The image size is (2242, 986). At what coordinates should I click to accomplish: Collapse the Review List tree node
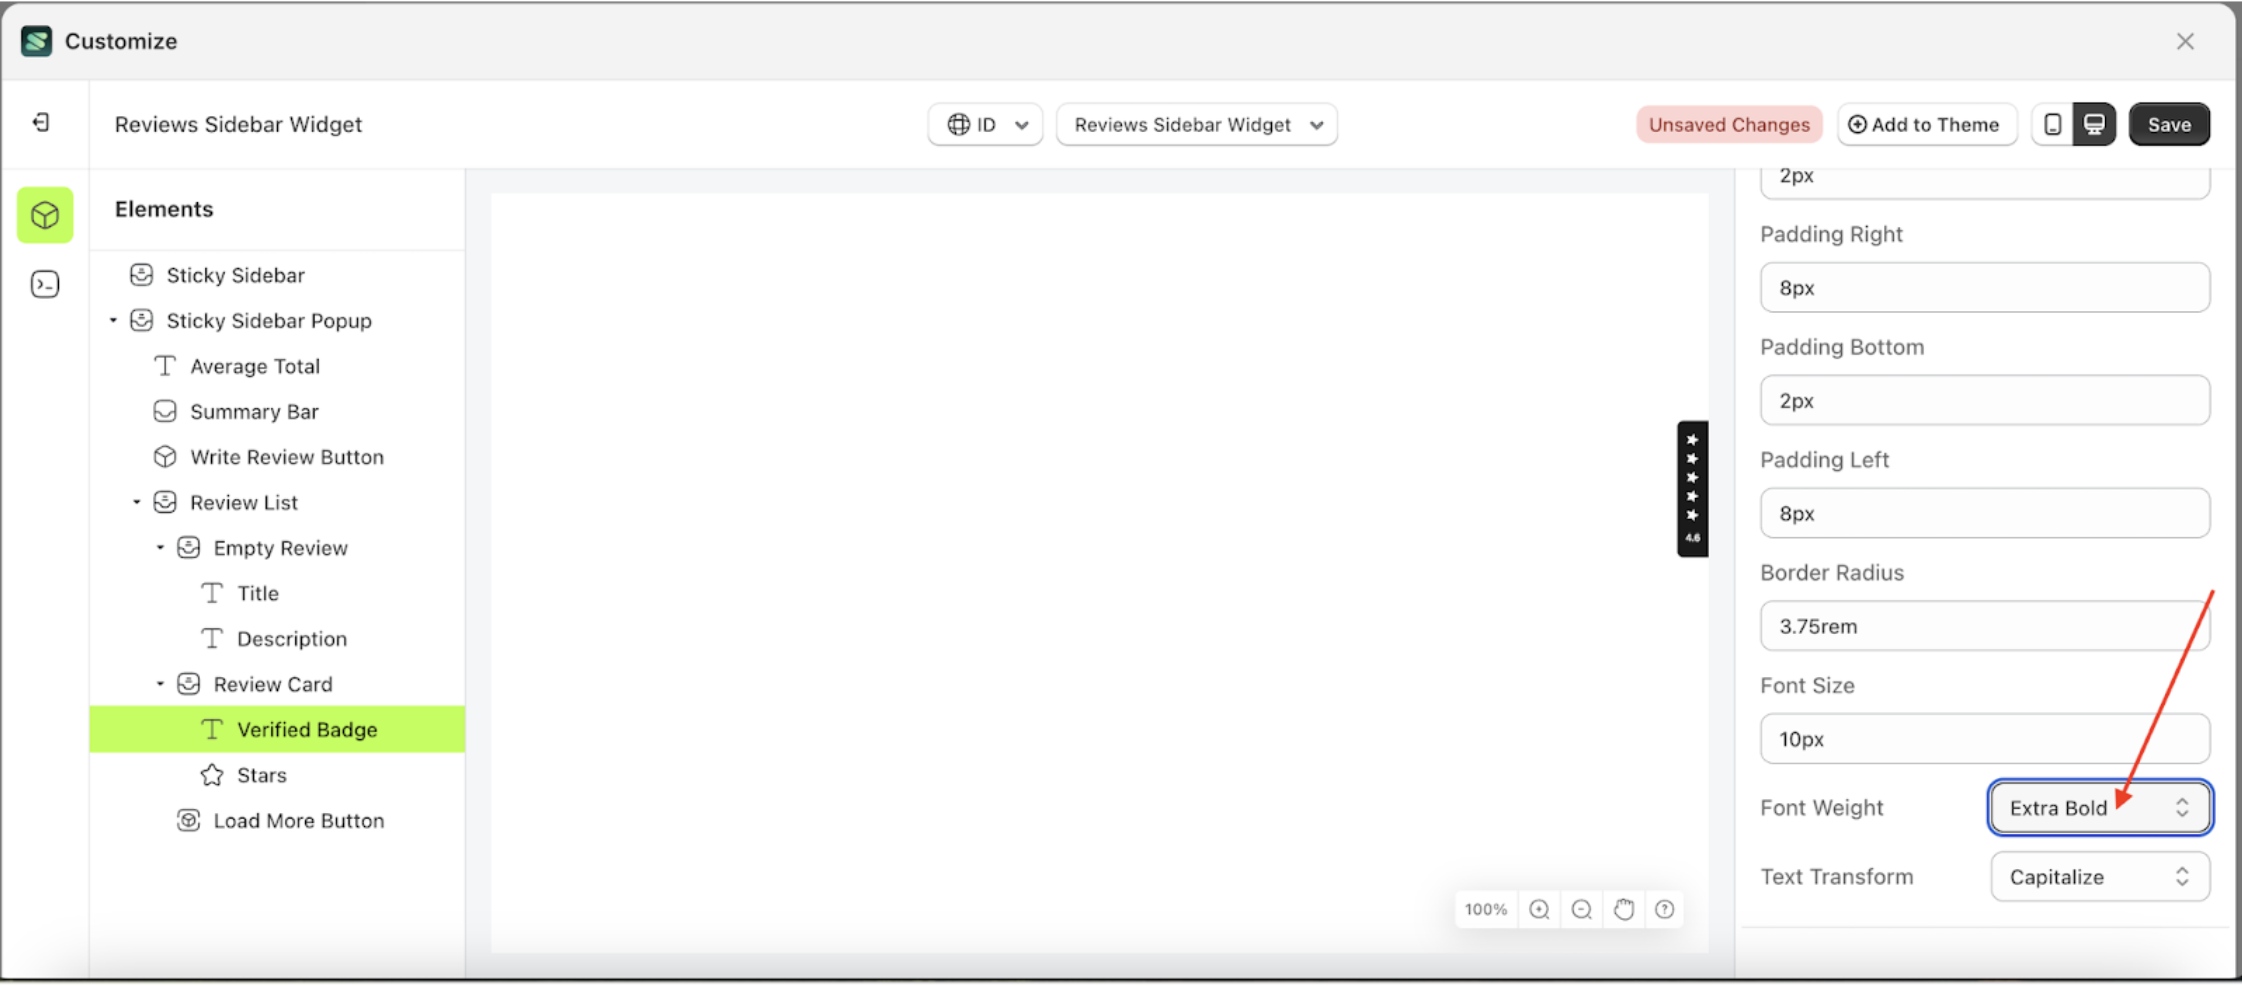[137, 502]
